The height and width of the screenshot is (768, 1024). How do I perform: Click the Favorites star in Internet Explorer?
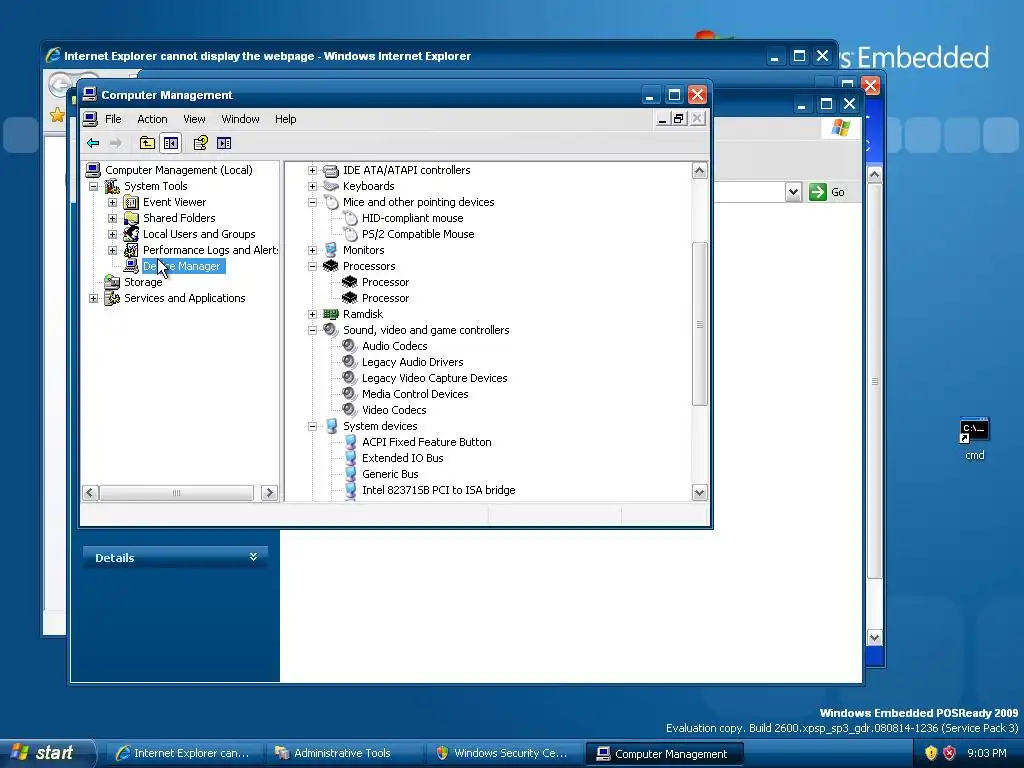(x=57, y=116)
